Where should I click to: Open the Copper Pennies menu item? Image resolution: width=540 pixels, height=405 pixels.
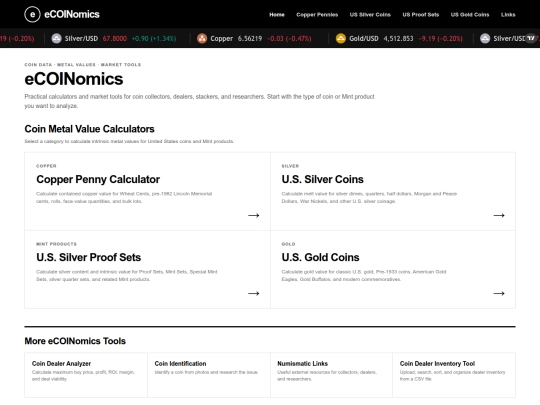click(x=317, y=14)
